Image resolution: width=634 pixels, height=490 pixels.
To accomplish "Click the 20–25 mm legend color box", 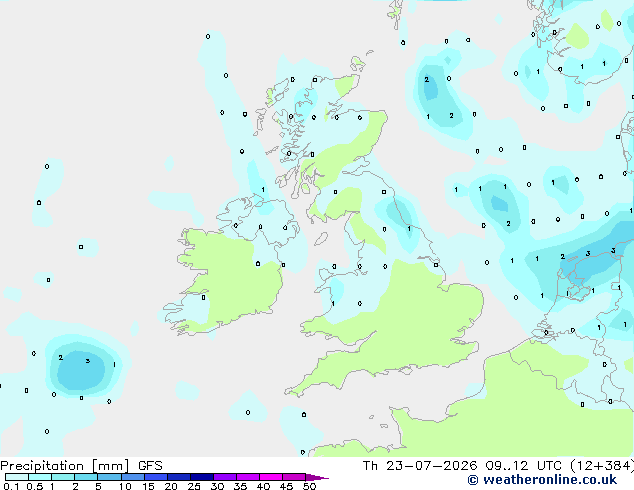I will coord(179,477).
